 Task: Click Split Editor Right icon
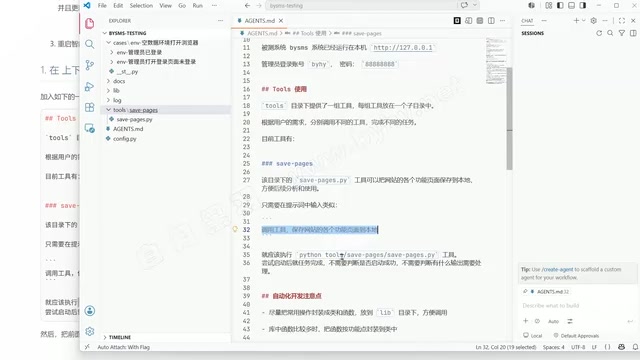(x=491, y=20)
